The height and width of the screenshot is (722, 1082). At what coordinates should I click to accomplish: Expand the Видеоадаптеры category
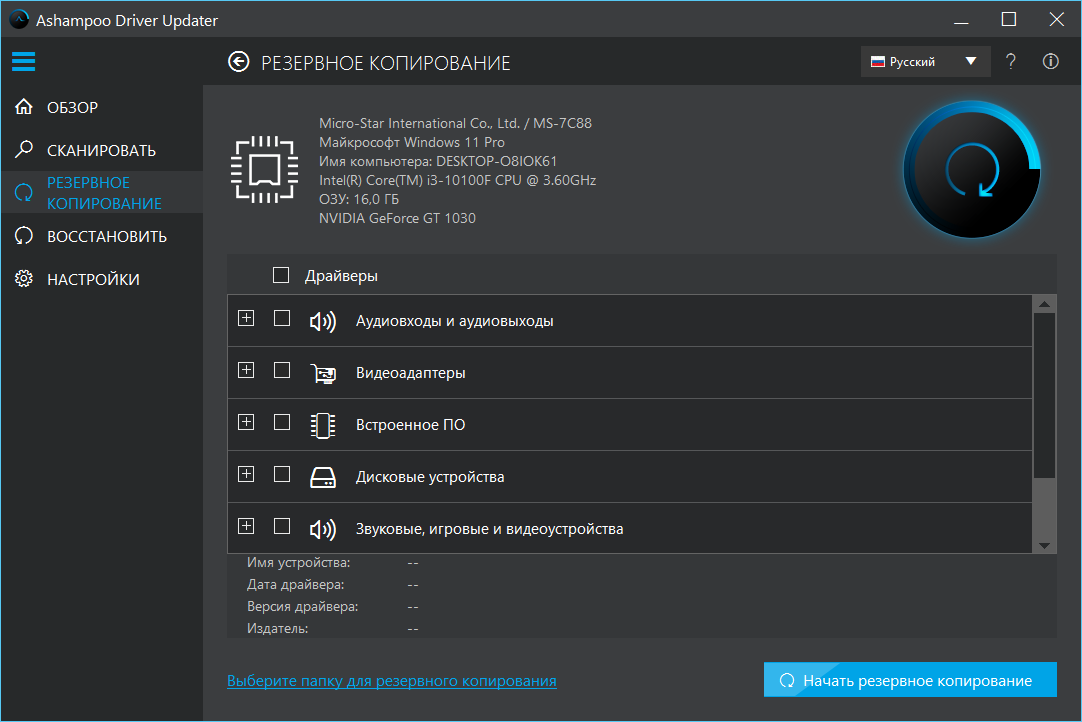click(x=246, y=370)
